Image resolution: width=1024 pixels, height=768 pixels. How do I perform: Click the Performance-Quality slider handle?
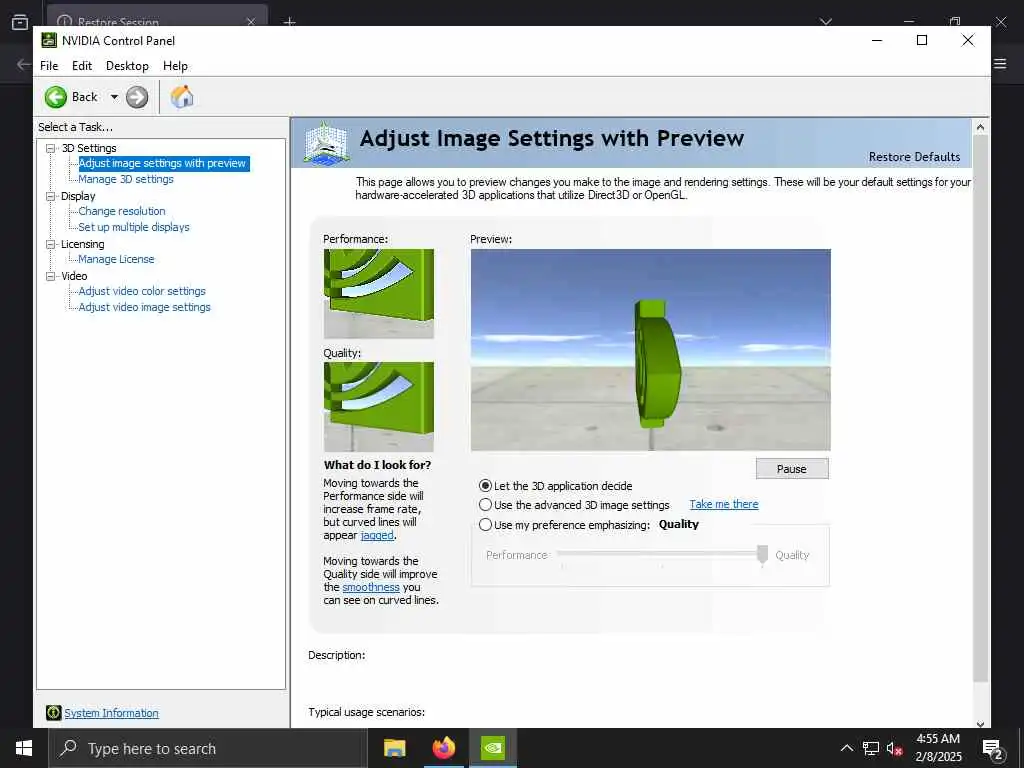click(x=762, y=554)
